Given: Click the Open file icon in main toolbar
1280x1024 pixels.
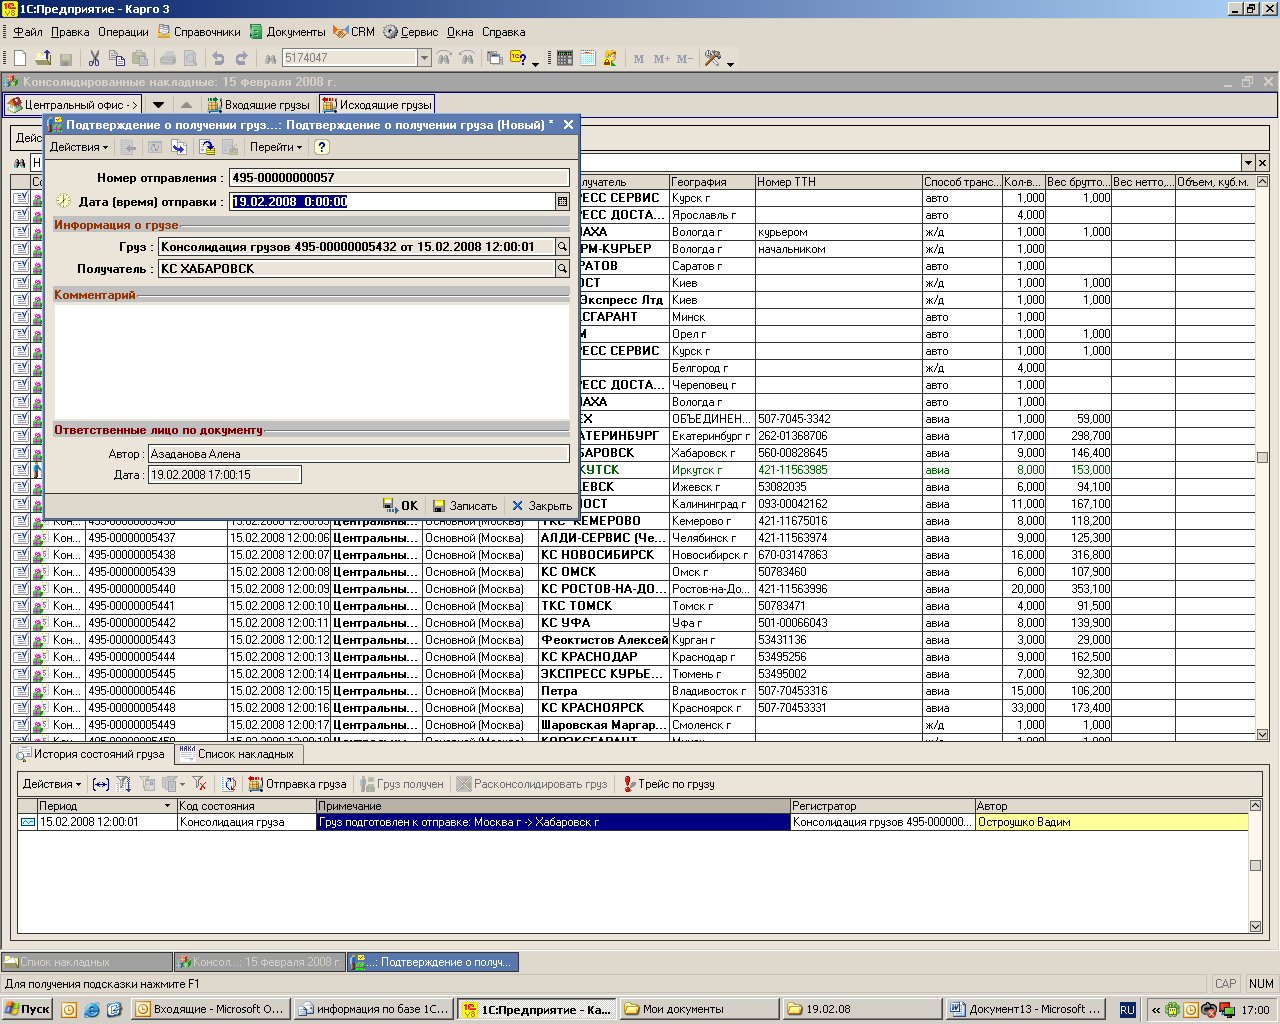Looking at the screenshot, I should [x=43, y=58].
